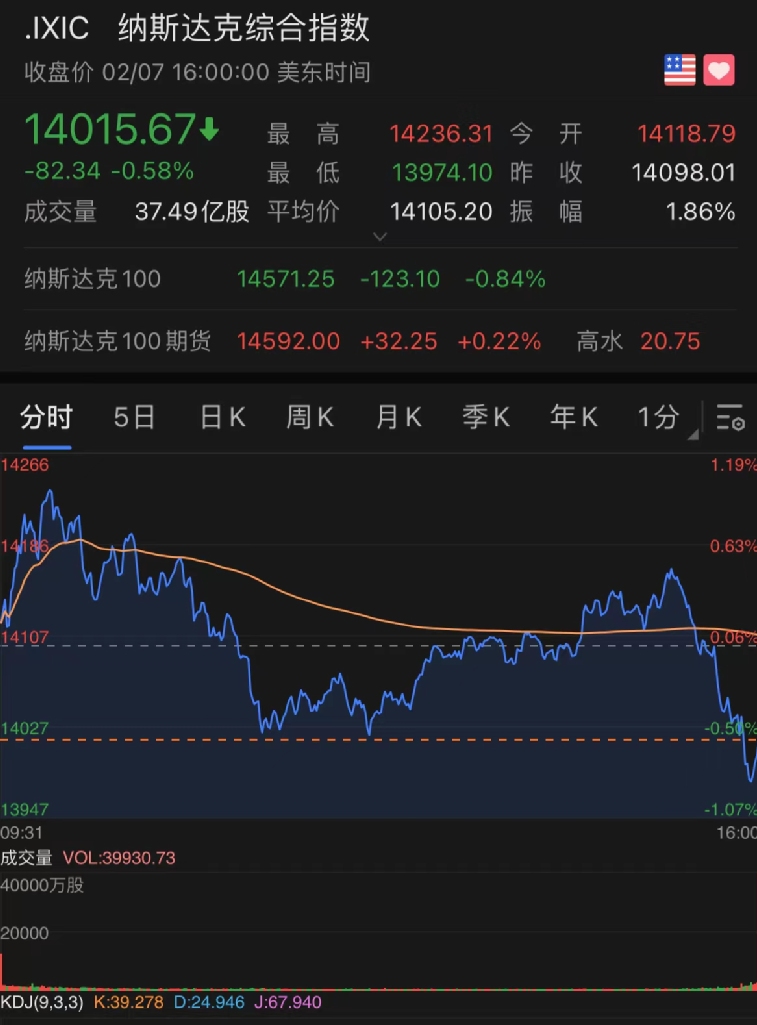
Task: Tap the 平均价 value 14105.20
Action: point(441,212)
